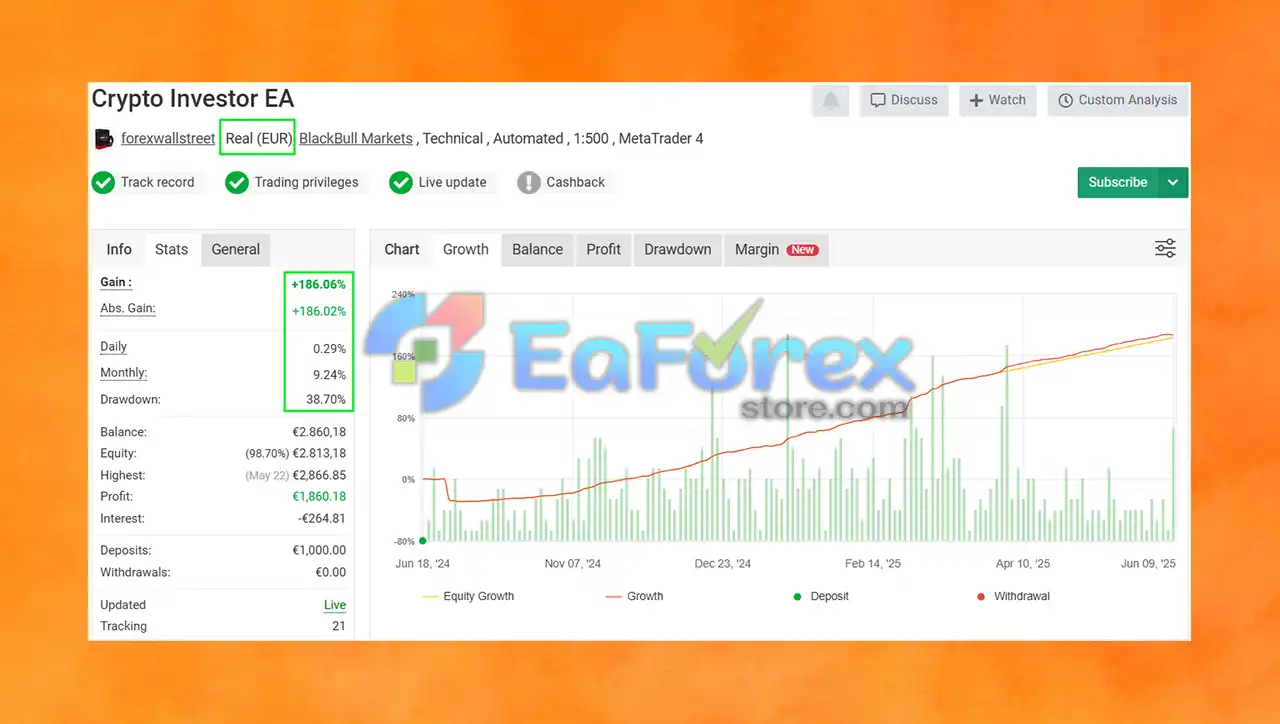Select the Chart tab label
This screenshot has height=724, width=1280.
tap(402, 249)
